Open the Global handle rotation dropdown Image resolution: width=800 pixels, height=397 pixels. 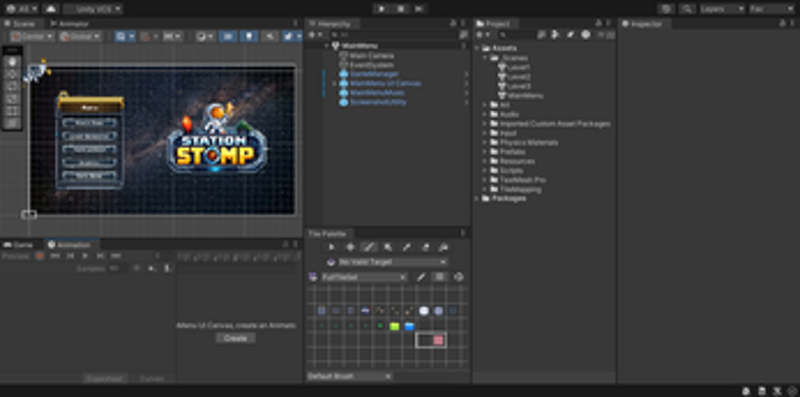(x=80, y=36)
